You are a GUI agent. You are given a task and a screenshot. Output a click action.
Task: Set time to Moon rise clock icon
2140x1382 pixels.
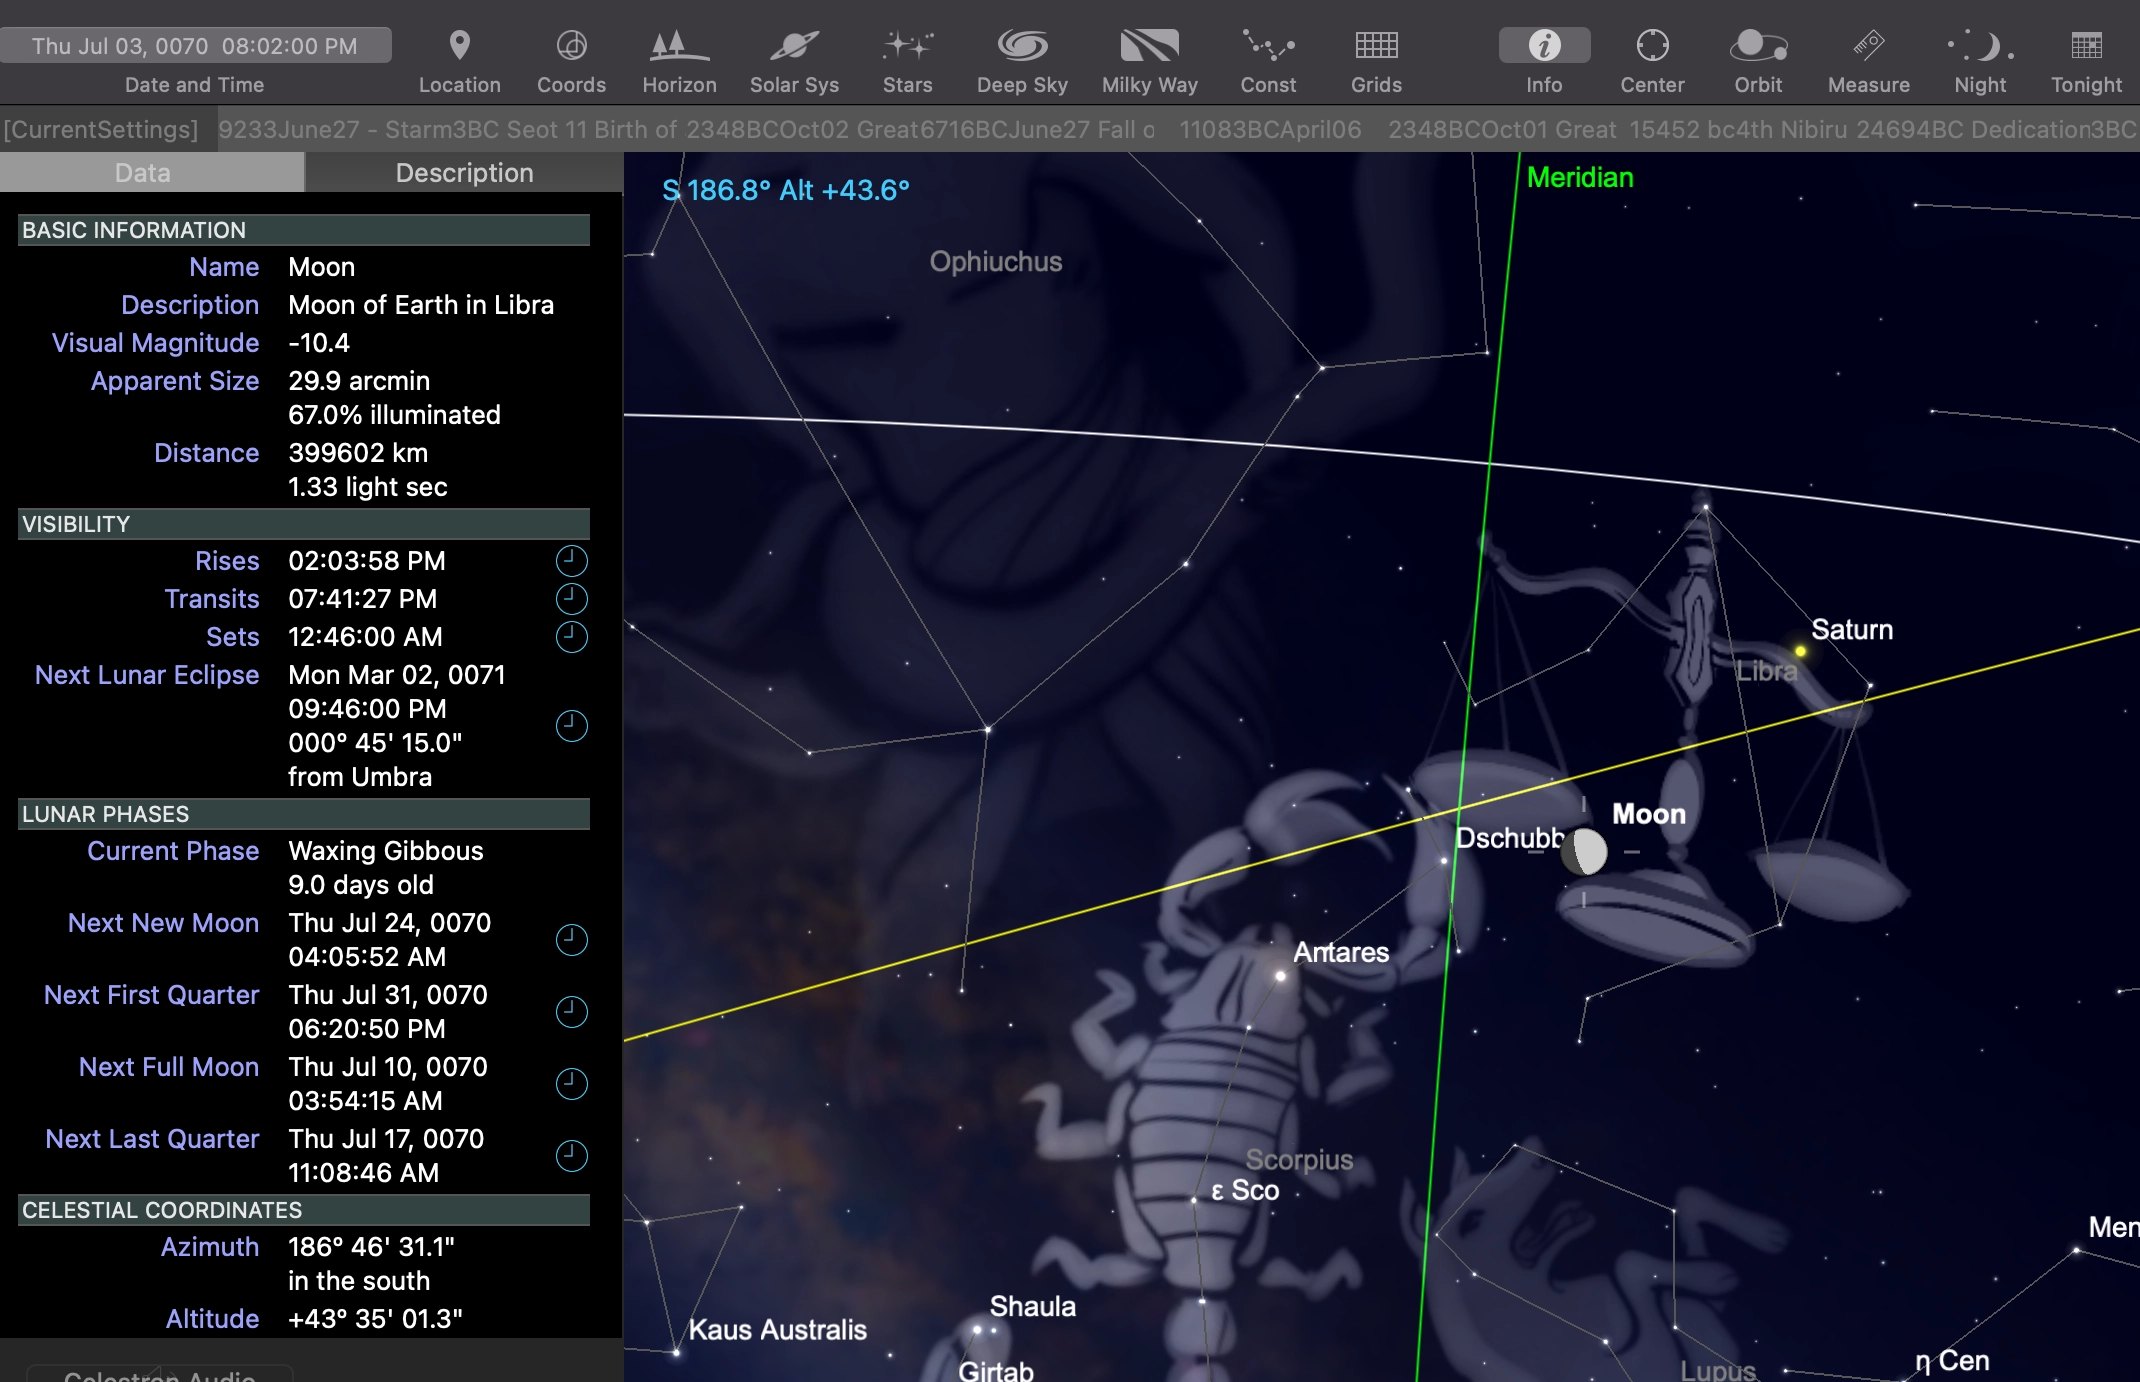point(571,561)
